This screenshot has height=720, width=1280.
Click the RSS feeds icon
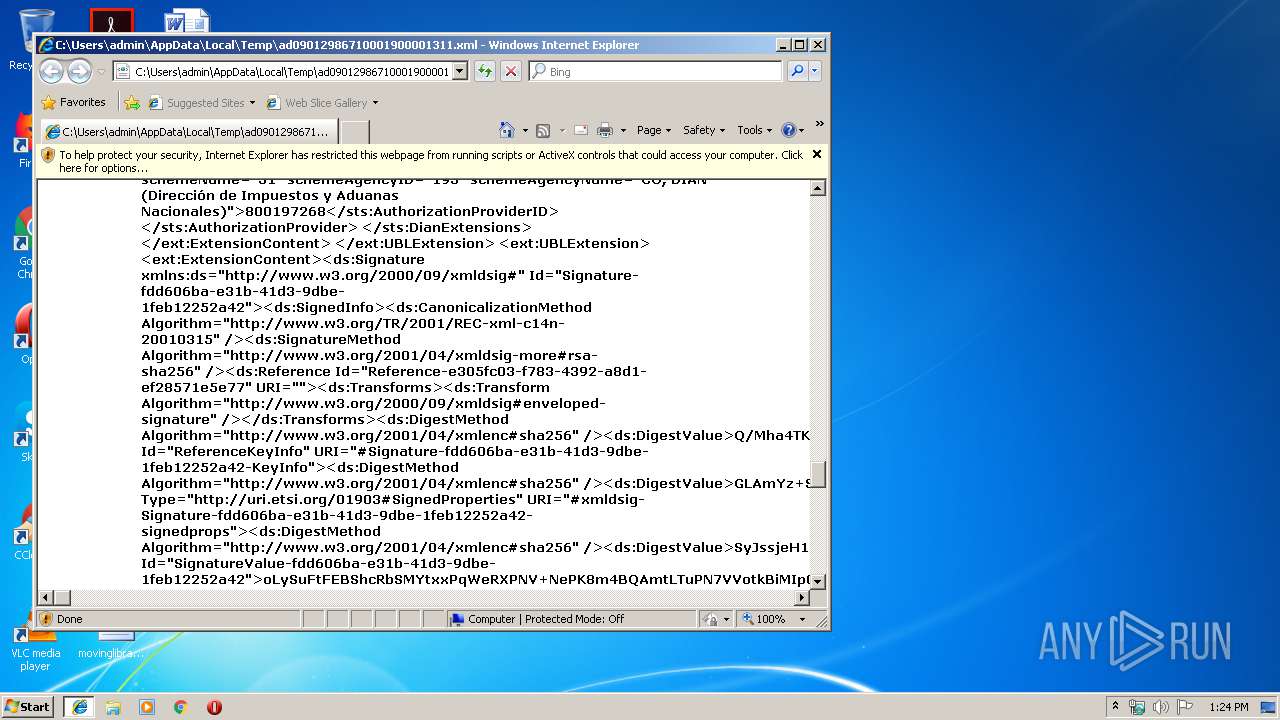[543, 130]
